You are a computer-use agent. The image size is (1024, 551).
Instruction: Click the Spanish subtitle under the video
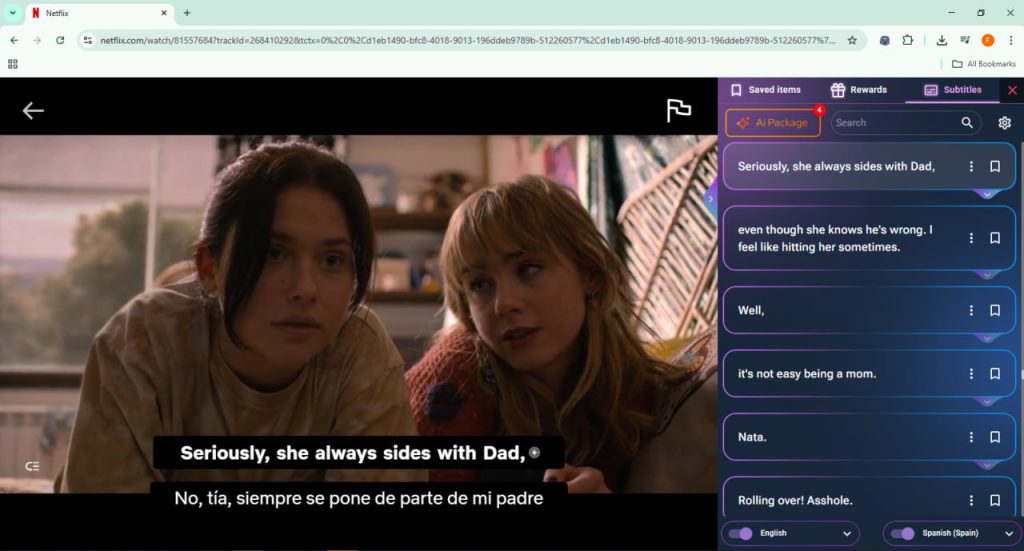tap(359, 498)
